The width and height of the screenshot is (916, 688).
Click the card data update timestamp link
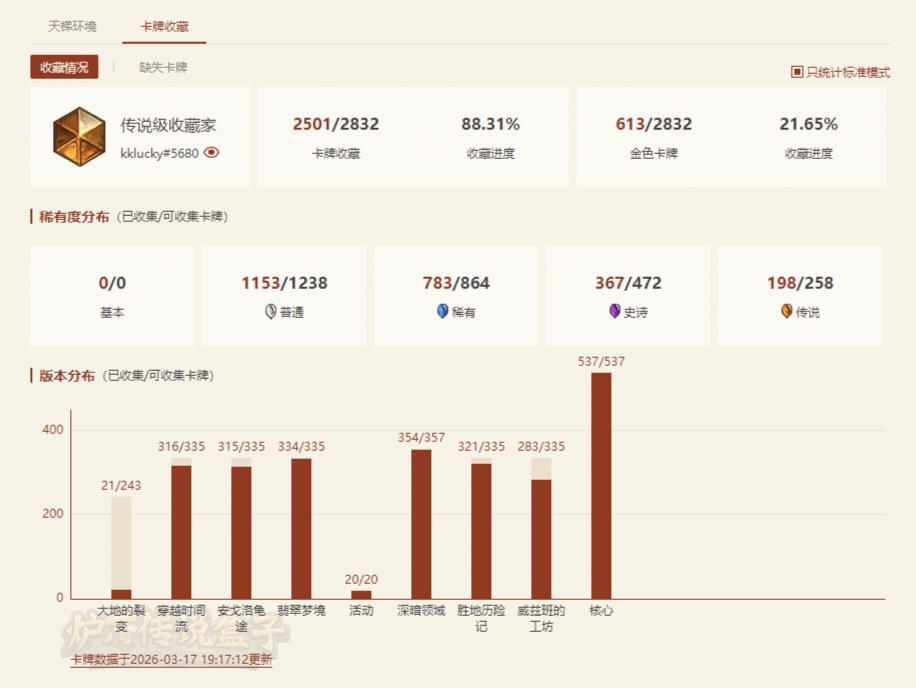(171, 660)
